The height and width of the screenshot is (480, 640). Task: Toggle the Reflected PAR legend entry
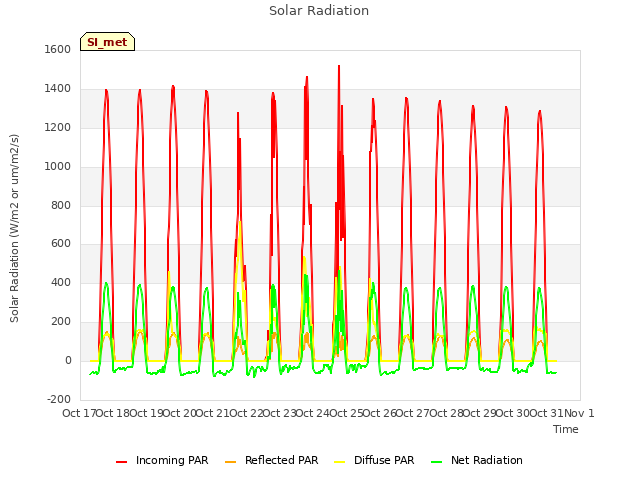271,460
